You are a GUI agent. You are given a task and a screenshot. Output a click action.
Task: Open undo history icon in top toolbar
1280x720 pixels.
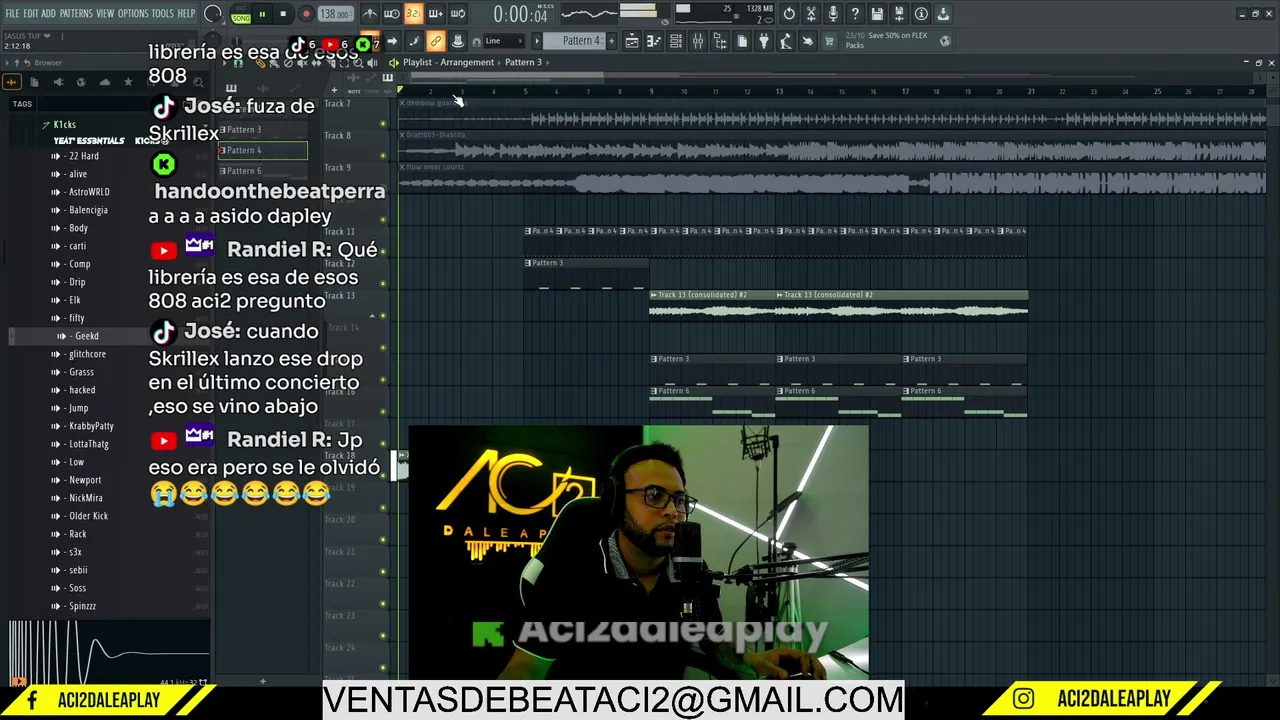pyautogui.click(x=789, y=14)
